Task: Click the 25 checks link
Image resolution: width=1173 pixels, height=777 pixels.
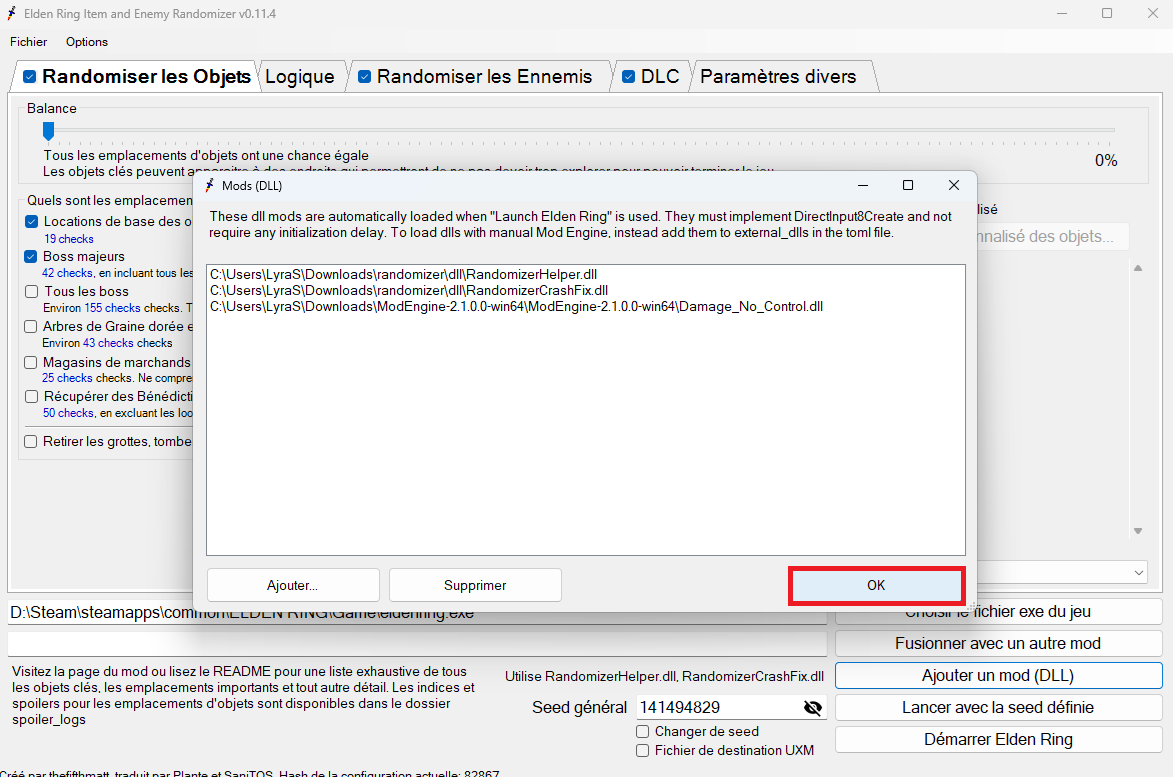Action: tap(67, 378)
